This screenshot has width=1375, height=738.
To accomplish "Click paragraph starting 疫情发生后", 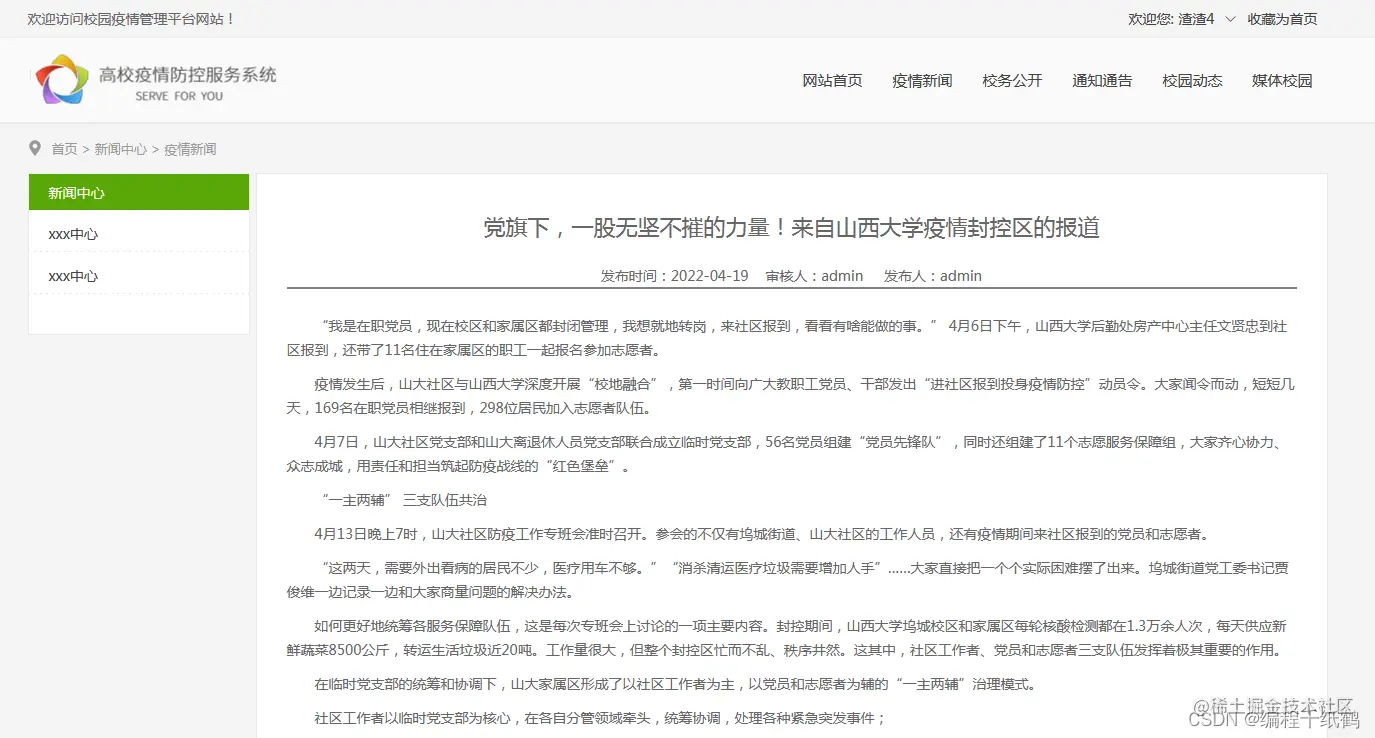I will point(791,396).
